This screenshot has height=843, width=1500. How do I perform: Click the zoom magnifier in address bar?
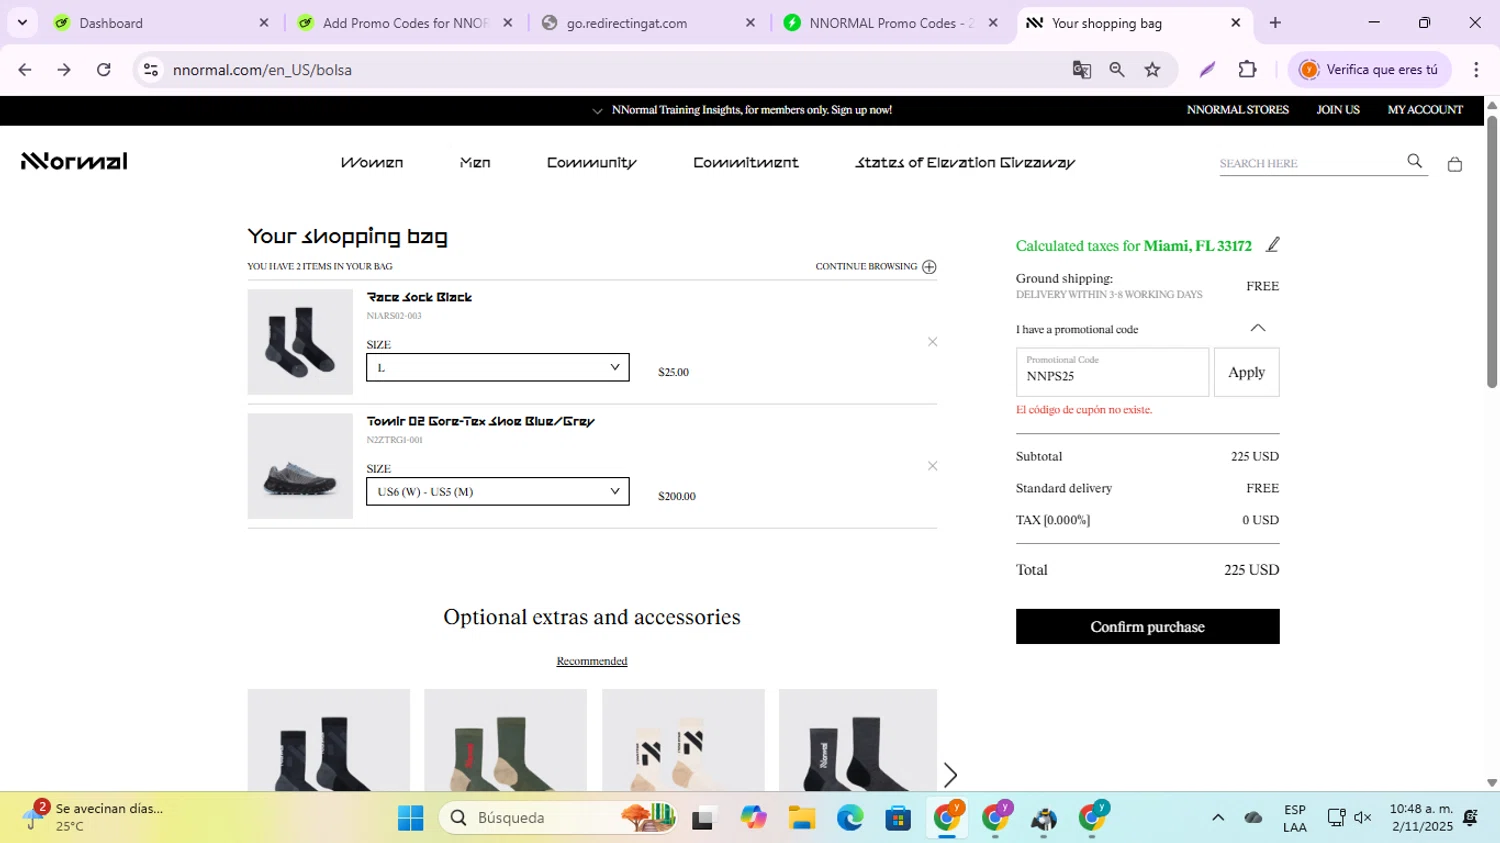coord(1117,70)
